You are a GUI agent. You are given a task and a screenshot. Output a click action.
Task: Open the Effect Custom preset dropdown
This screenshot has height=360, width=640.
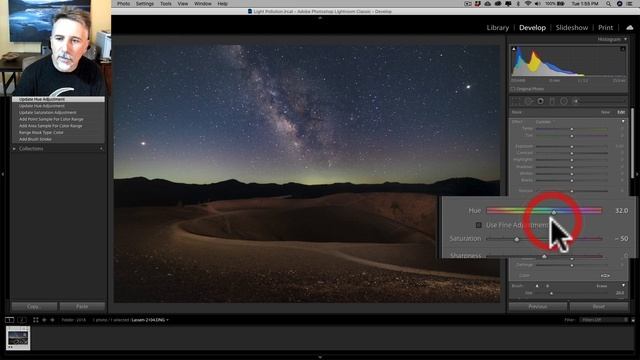pos(544,122)
